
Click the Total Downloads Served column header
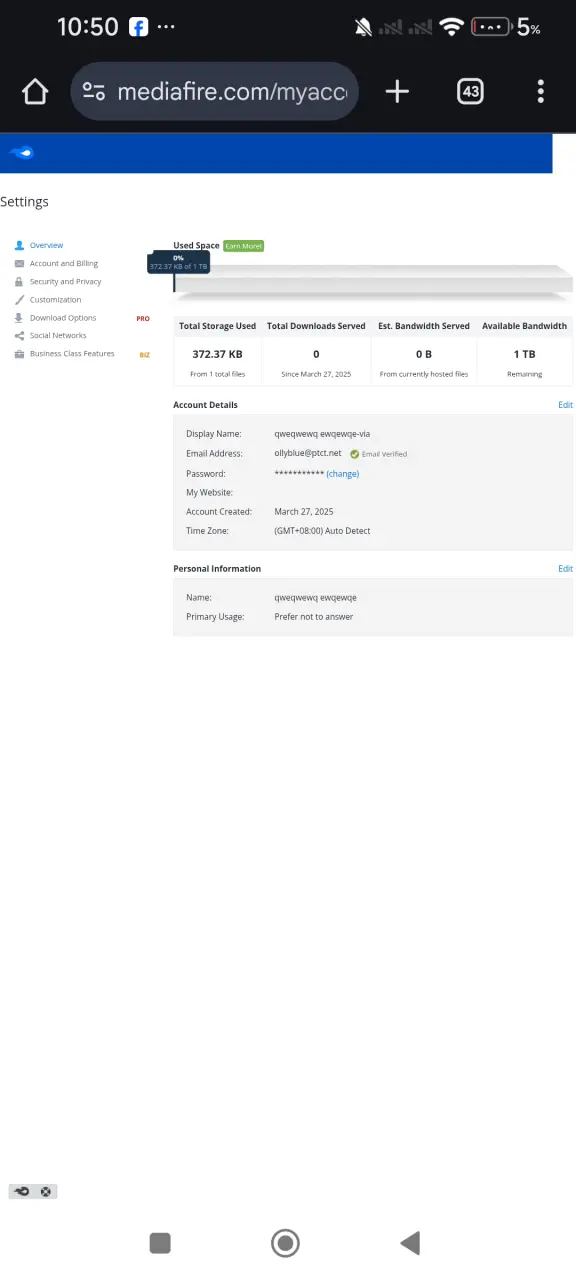pos(316,326)
